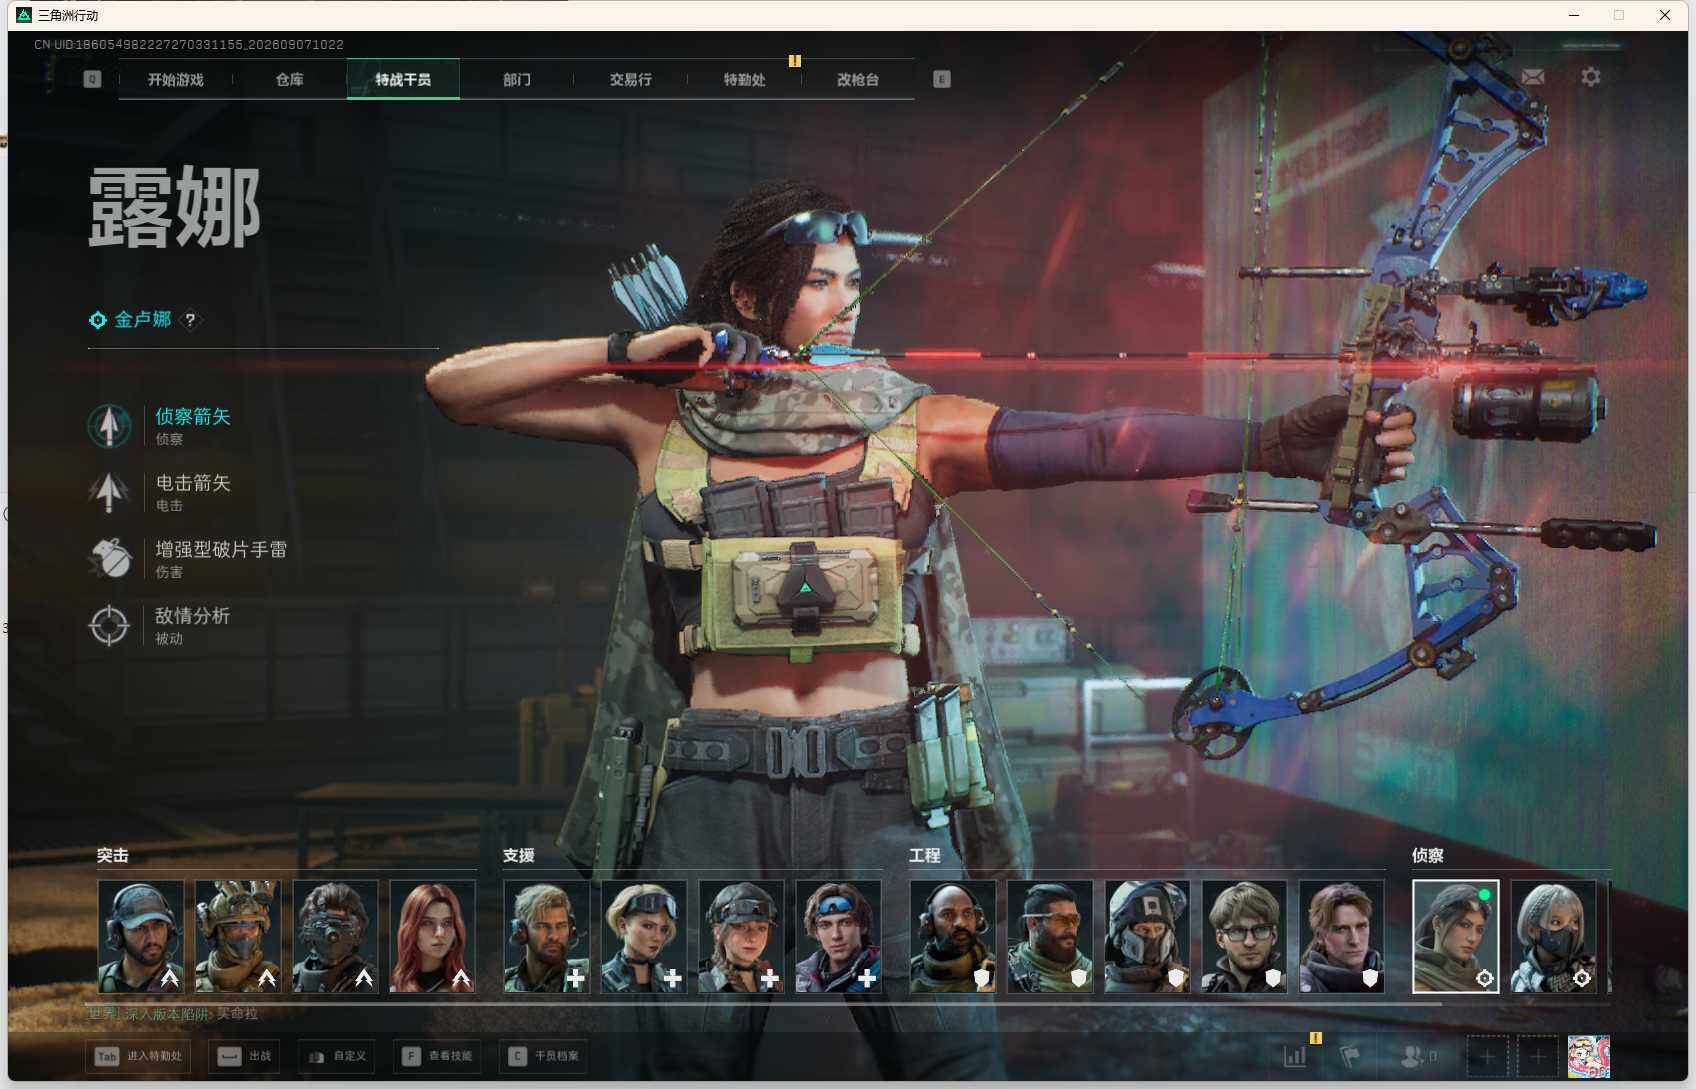This screenshot has height=1089, width=1696.
Task: Click the Q previous-tab key icon
Action: 92,79
